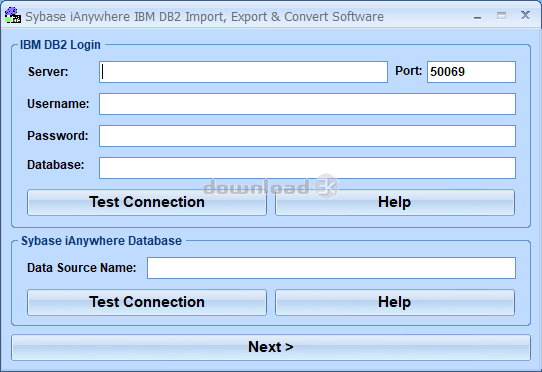This screenshot has height=372, width=542.
Task: Click the Server: label
Action: [x=48, y=72]
